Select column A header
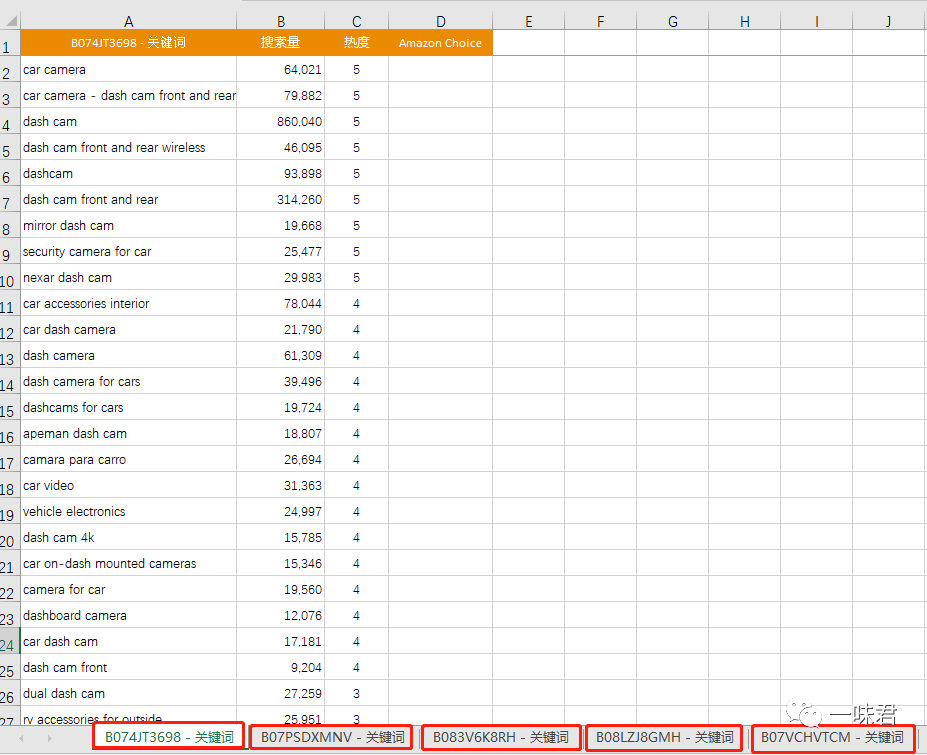The image size is (927, 755). coord(128,22)
